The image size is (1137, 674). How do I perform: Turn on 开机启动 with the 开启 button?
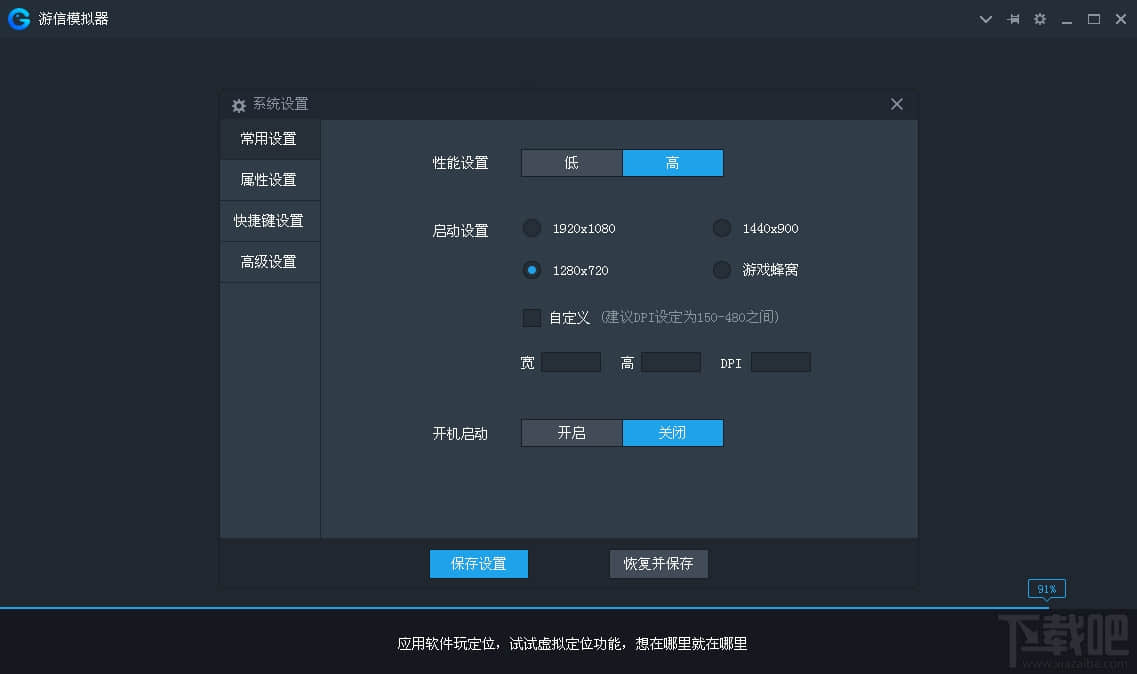[571, 432]
